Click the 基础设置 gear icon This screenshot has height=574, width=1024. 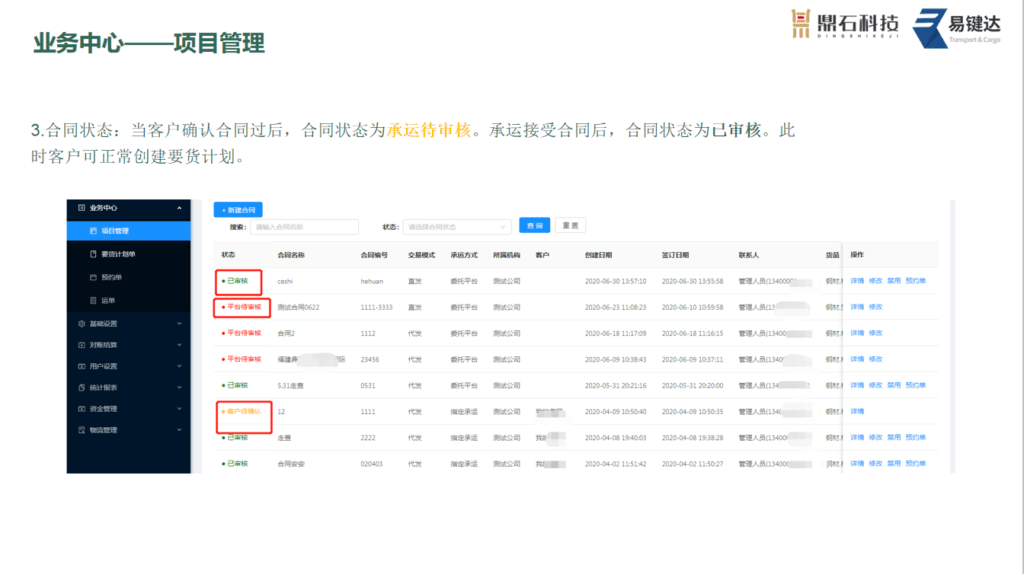[x=81, y=323]
